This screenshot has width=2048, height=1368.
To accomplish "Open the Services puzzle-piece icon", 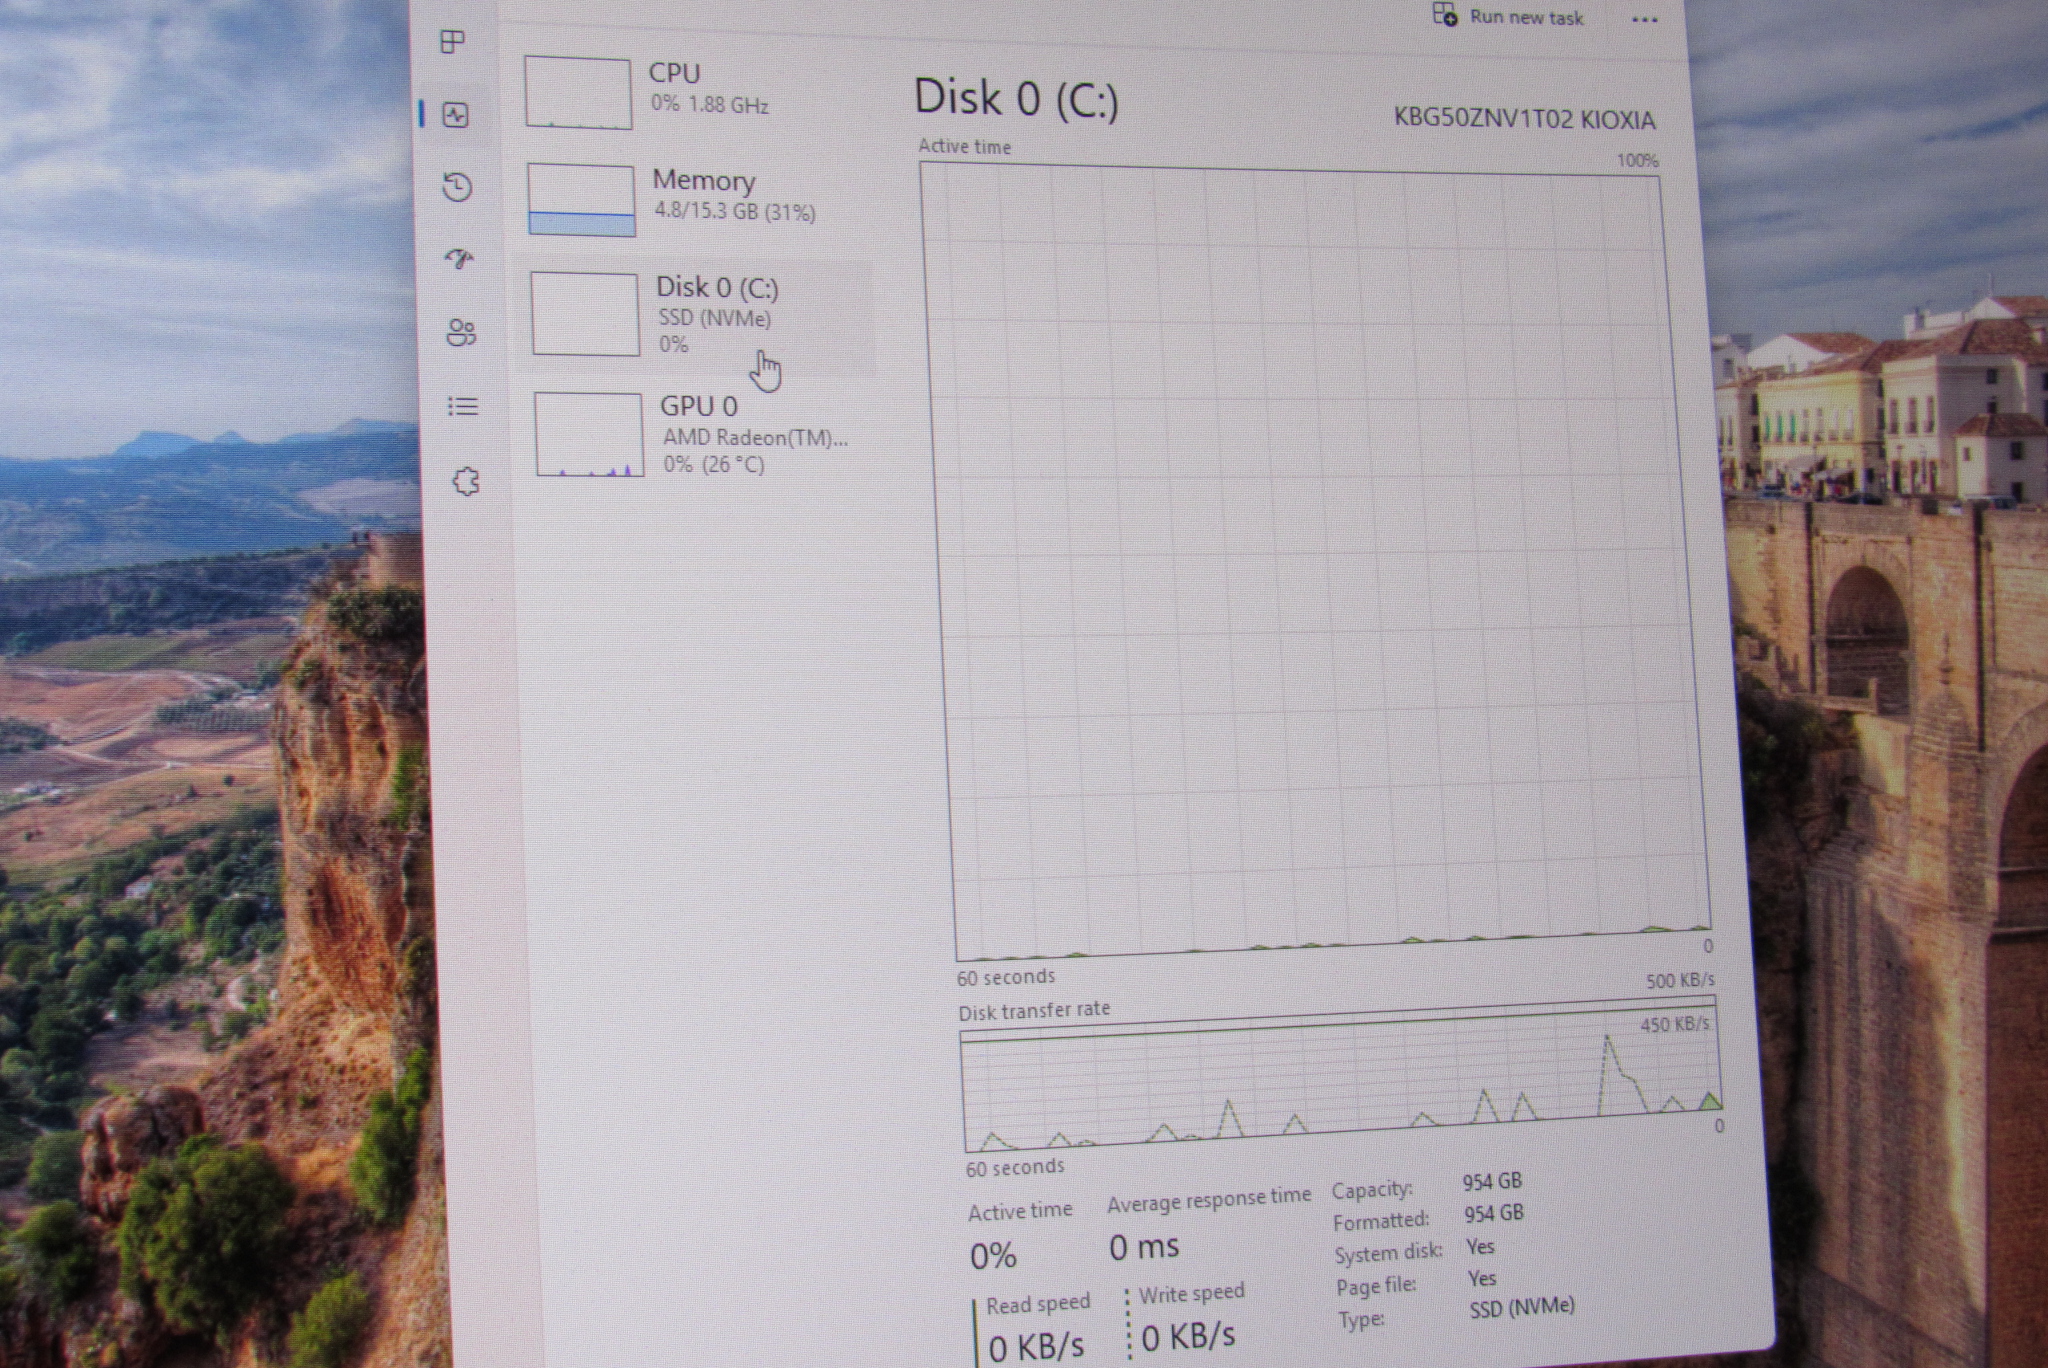I will click(x=465, y=482).
